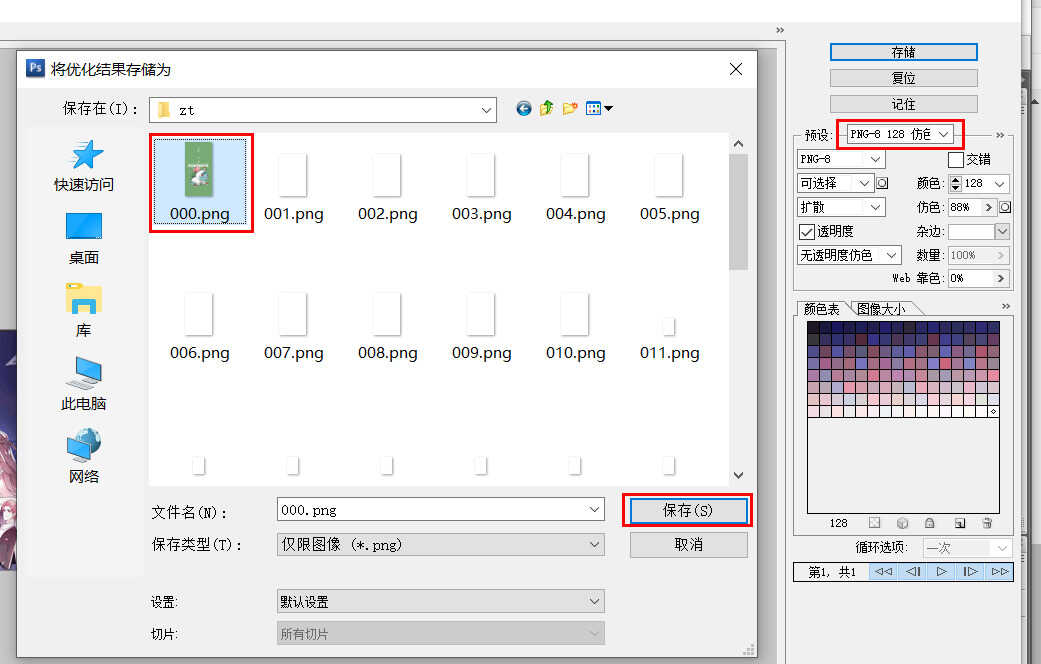Click the file list scroll down arrow
Image resolution: width=1041 pixels, height=664 pixels.
tap(738, 475)
